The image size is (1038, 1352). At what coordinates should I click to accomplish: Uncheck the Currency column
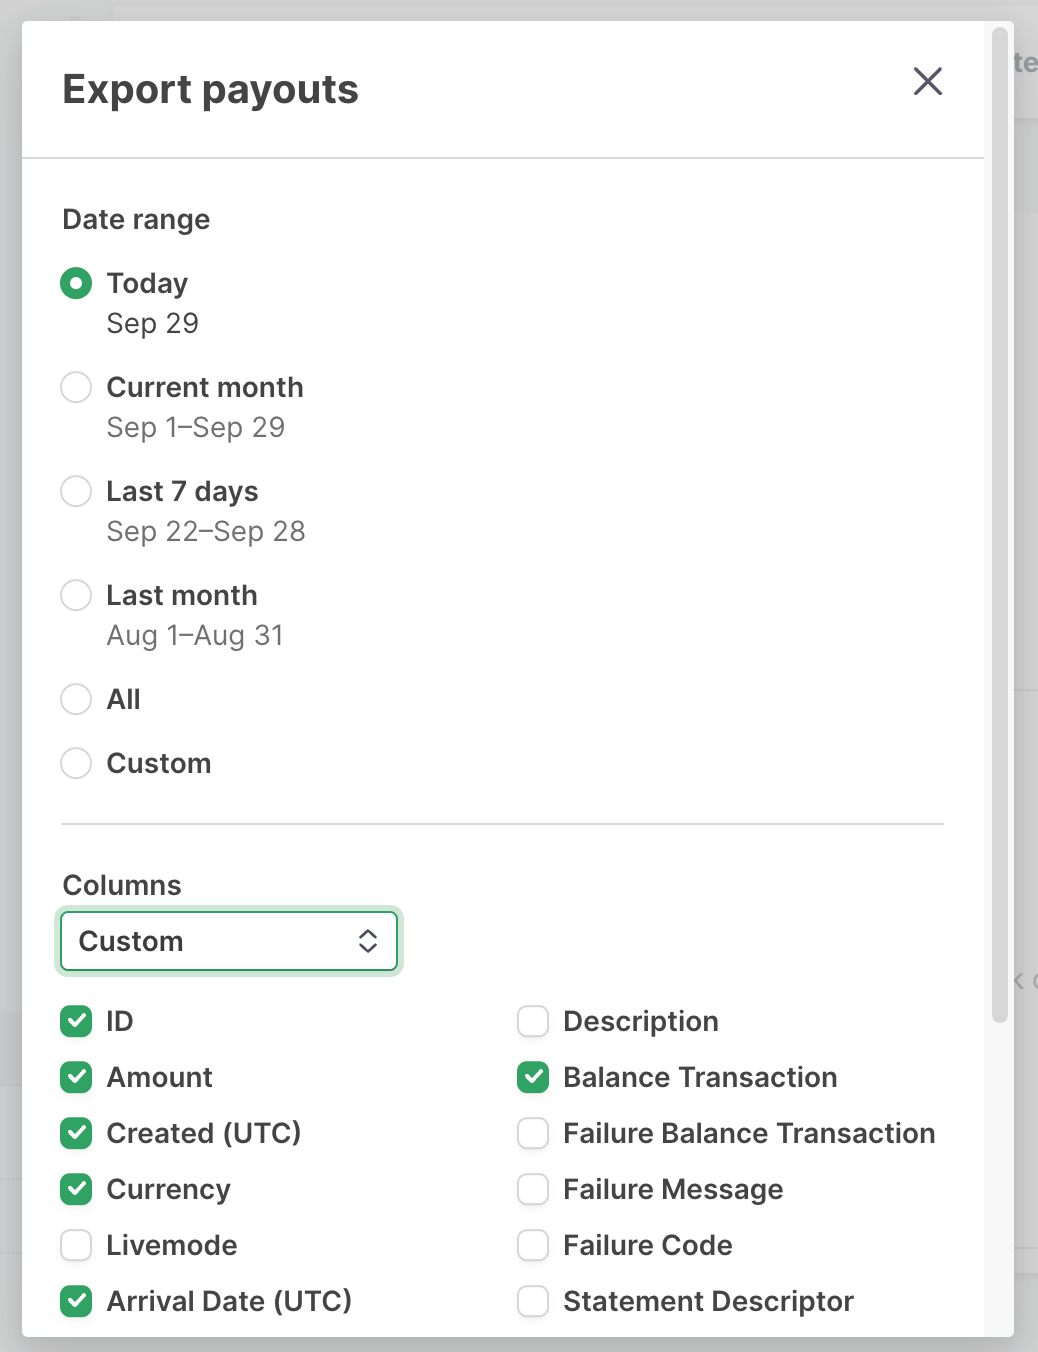76,1189
